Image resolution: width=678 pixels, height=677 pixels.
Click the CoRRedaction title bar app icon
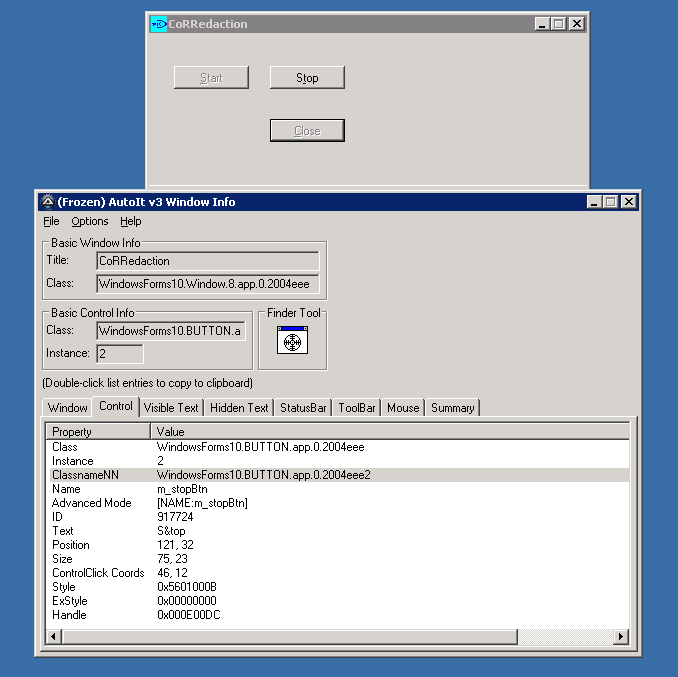point(158,24)
